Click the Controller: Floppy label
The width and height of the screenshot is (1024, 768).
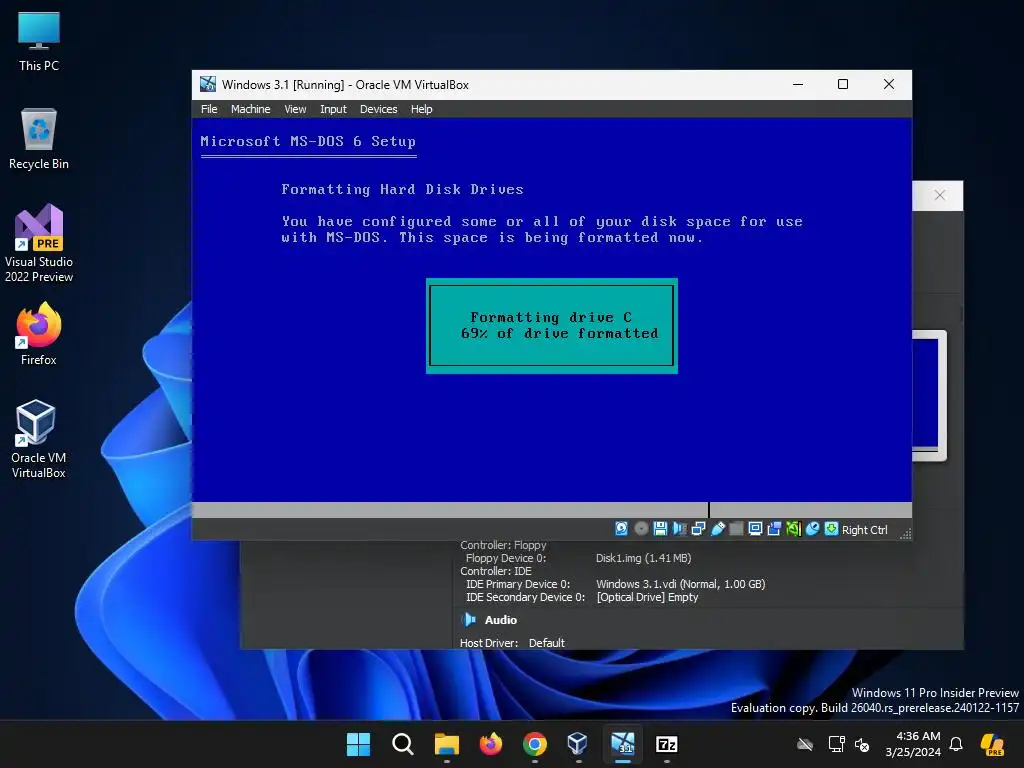pyautogui.click(x=503, y=545)
